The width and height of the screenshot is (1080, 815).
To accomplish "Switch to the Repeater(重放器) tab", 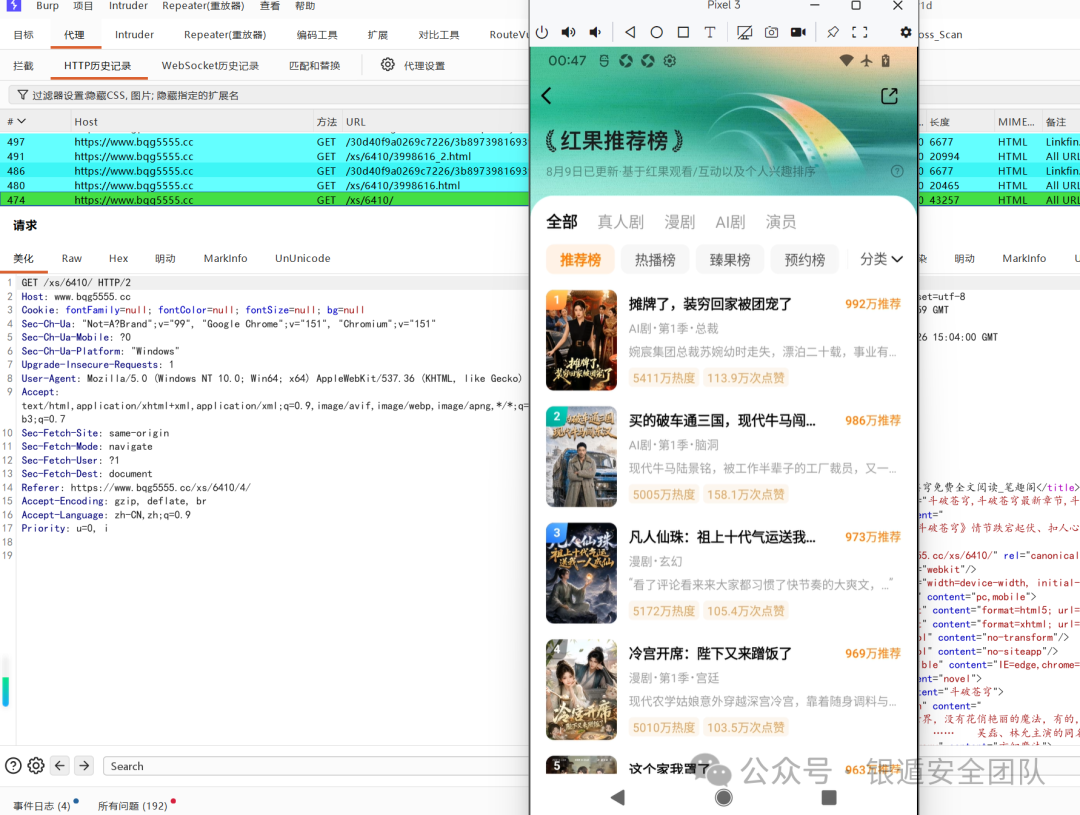I will [x=225, y=34].
